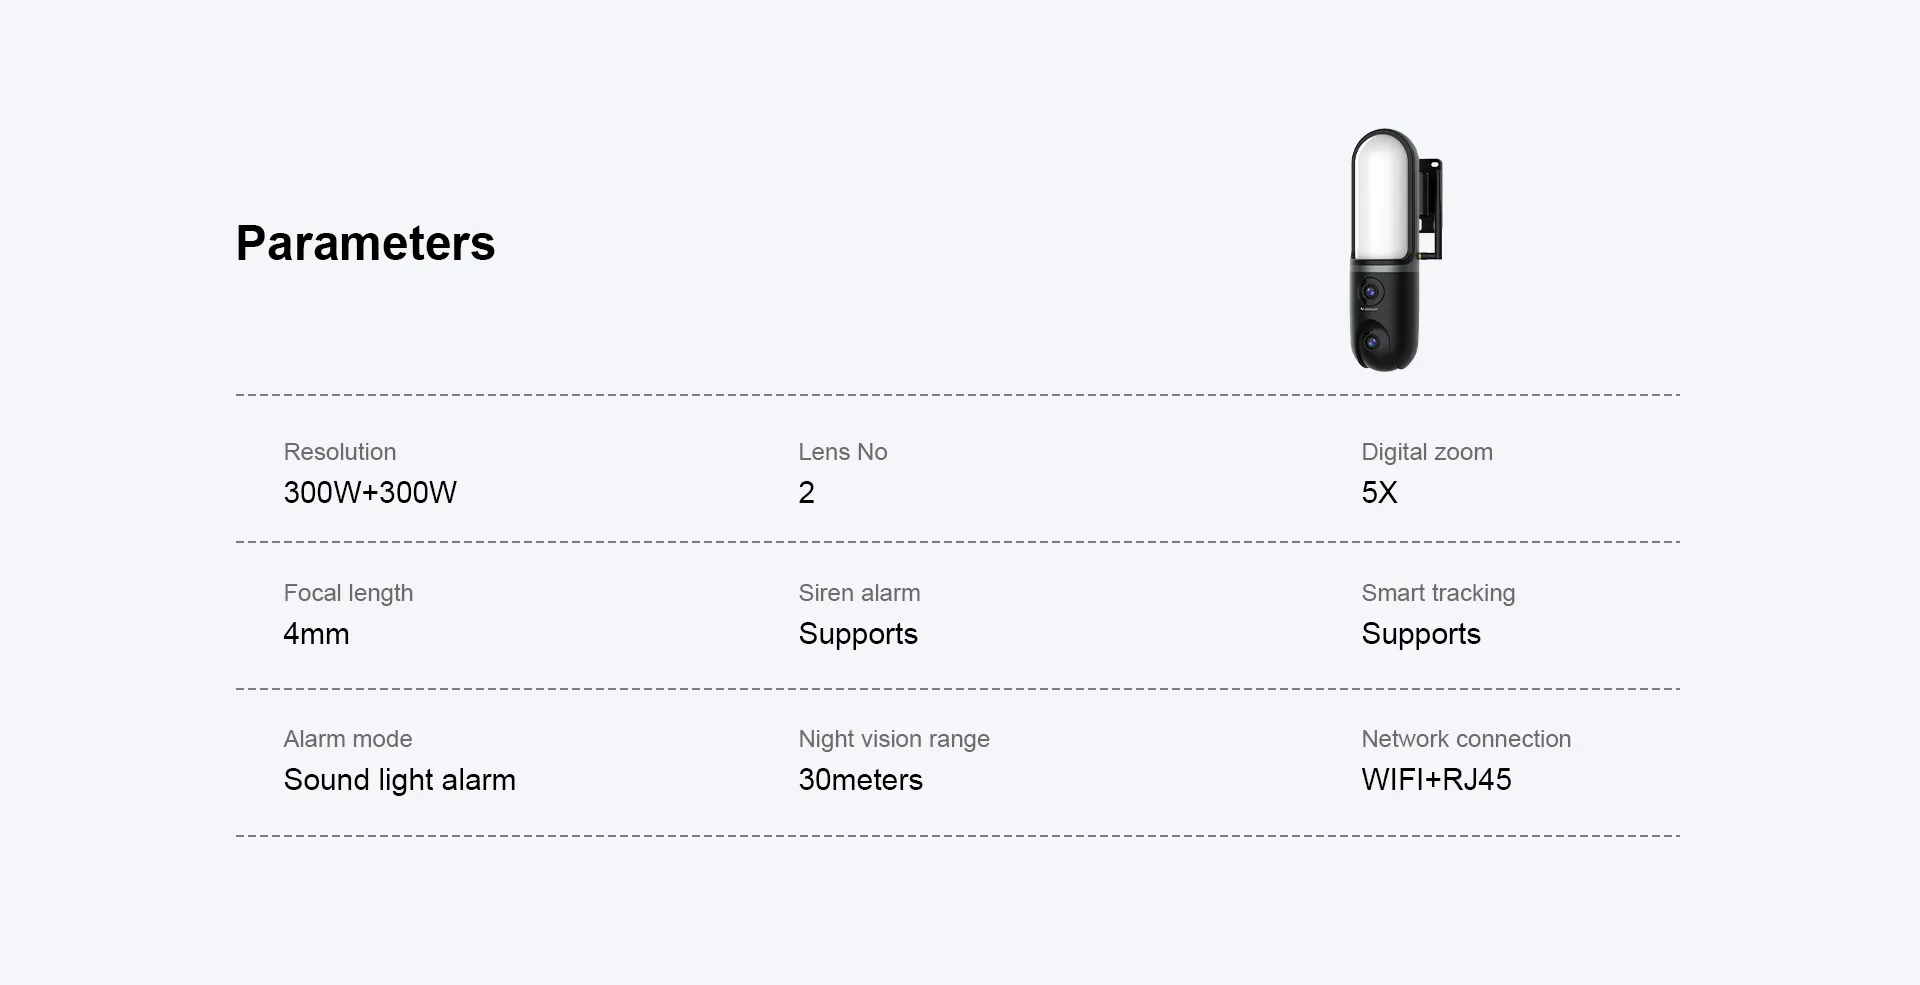This screenshot has width=1920, height=985.
Task: Select the Focal length label
Action: pos(348,593)
